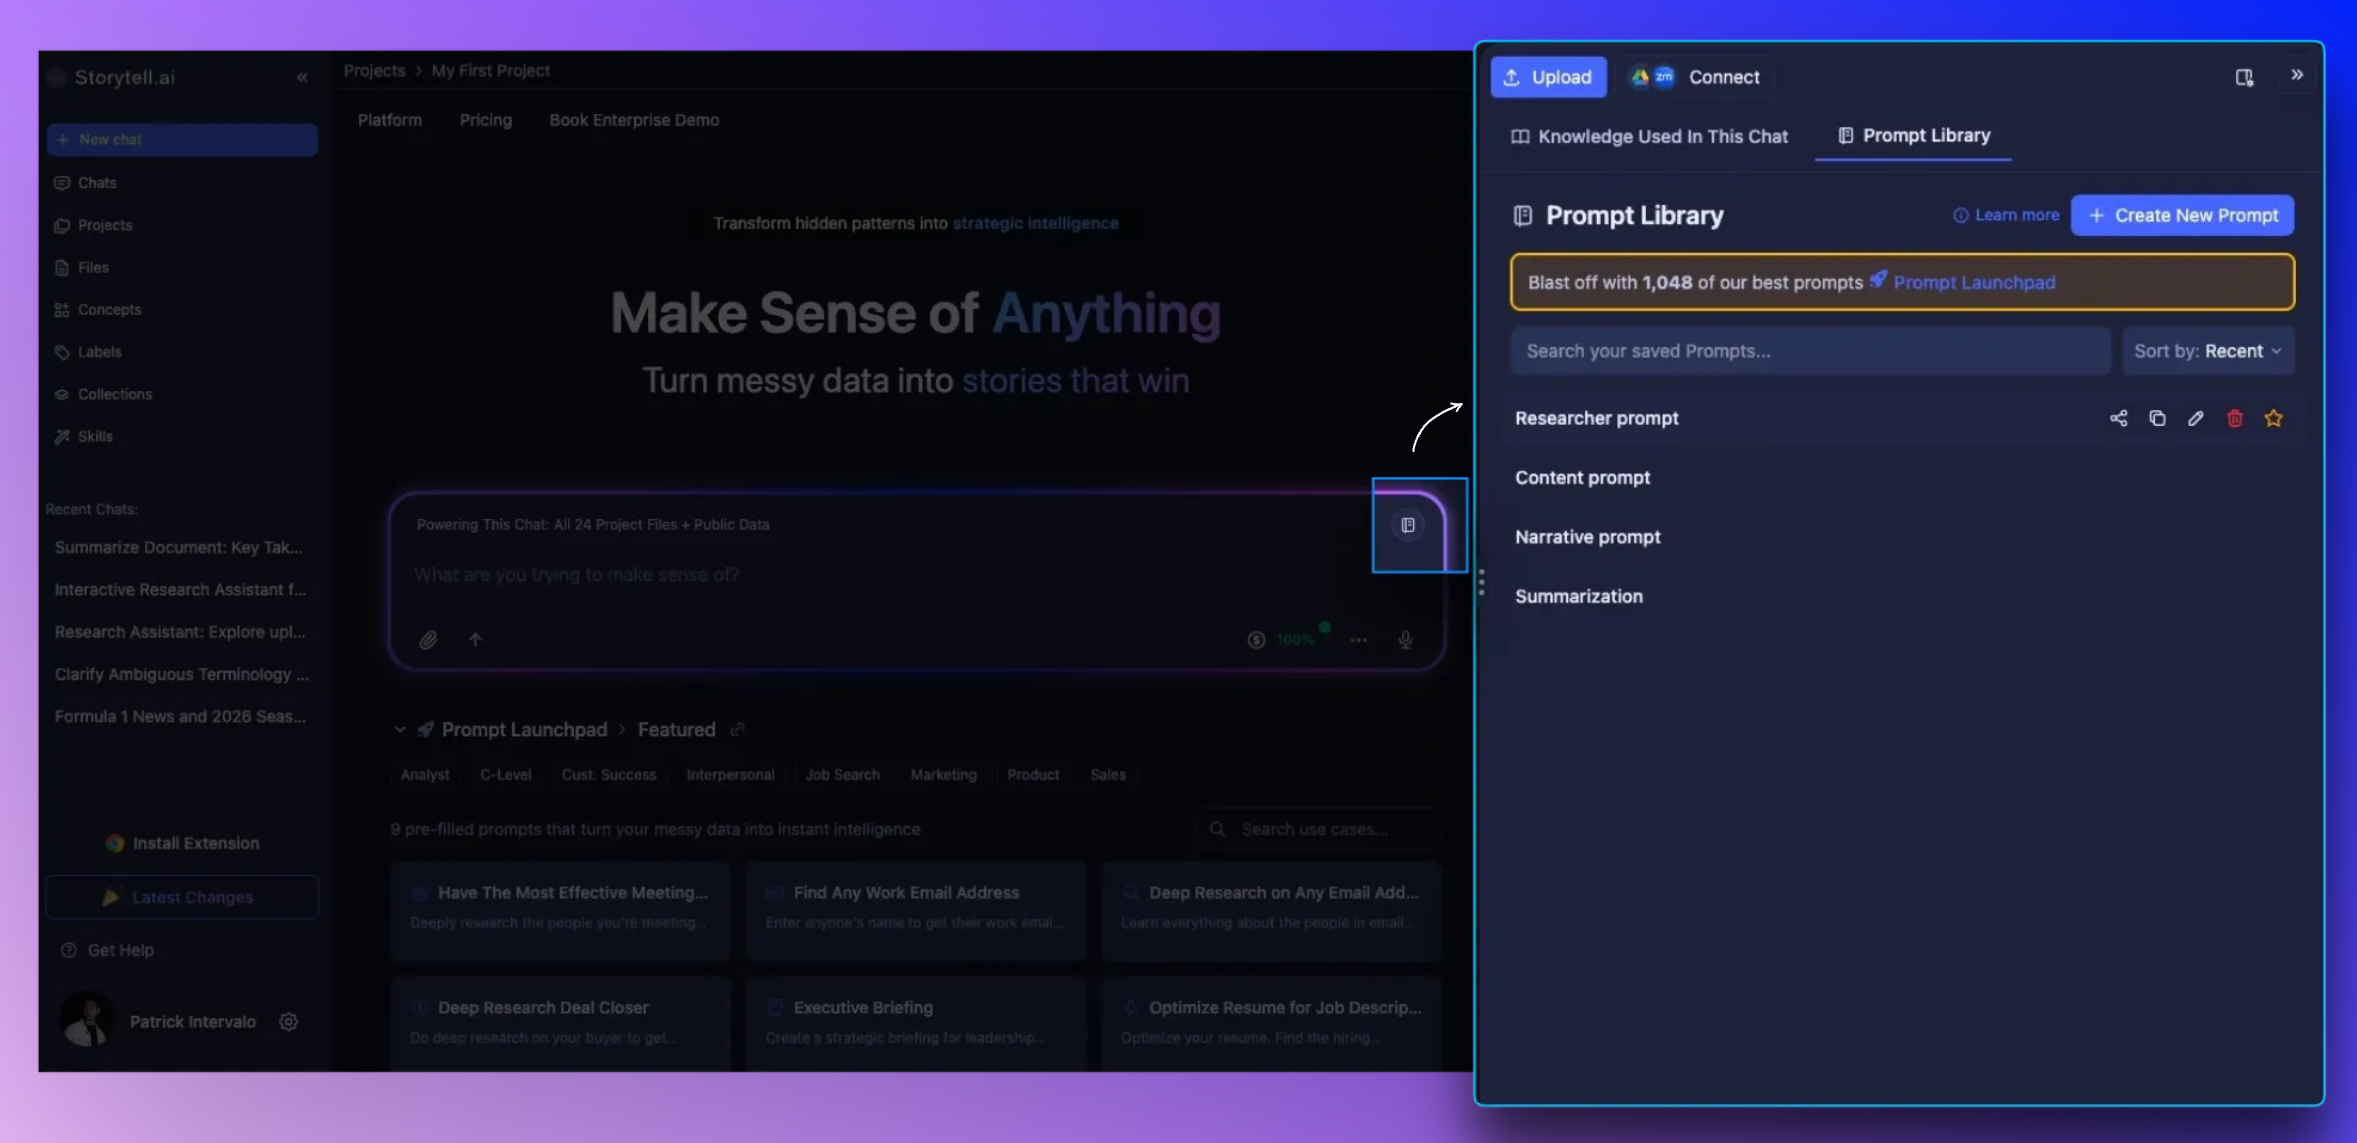
Task: Collapse right panel with double chevron
Action: click(x=2297, y=75)
